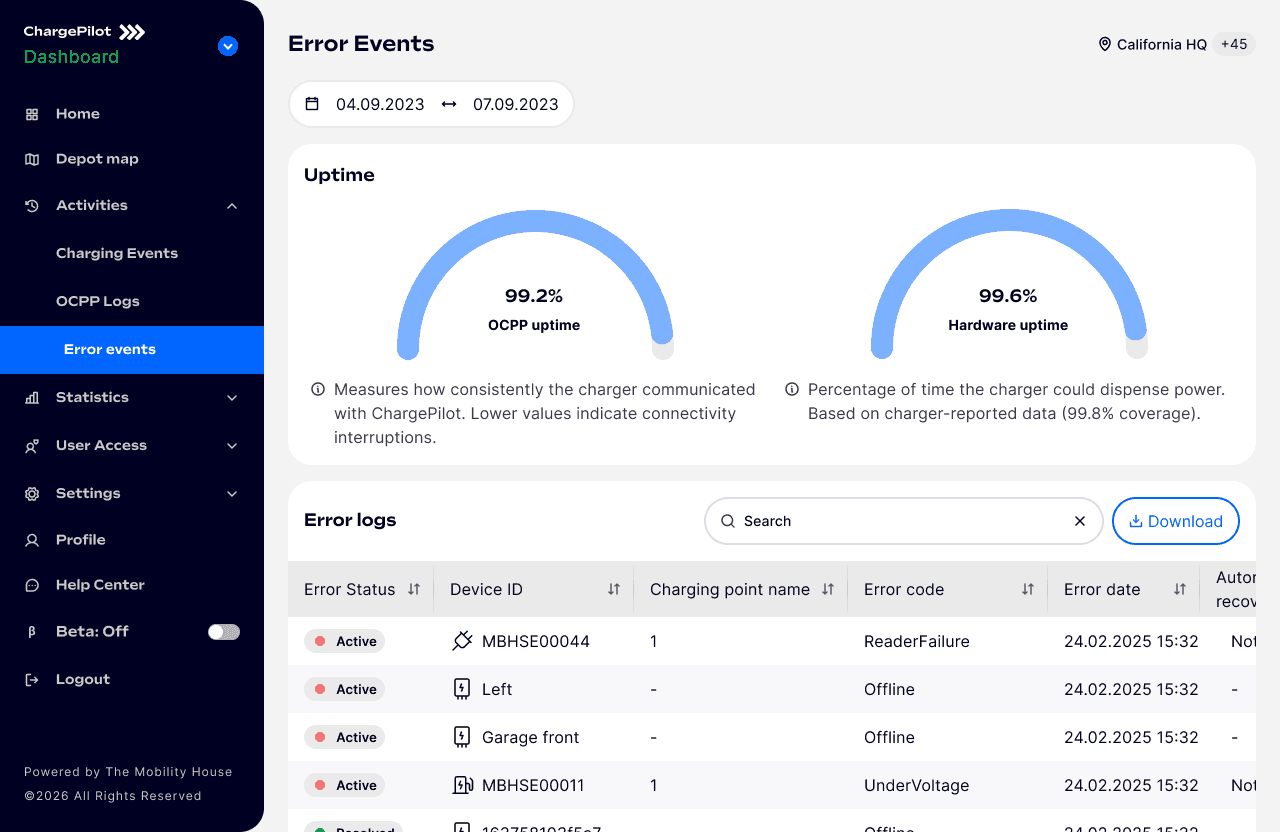Image resolution: width=1280 pixels, height=832 pixels.
Task: Click the charger icon beside MBHSE00011
Action: click(x=462, y=785)
